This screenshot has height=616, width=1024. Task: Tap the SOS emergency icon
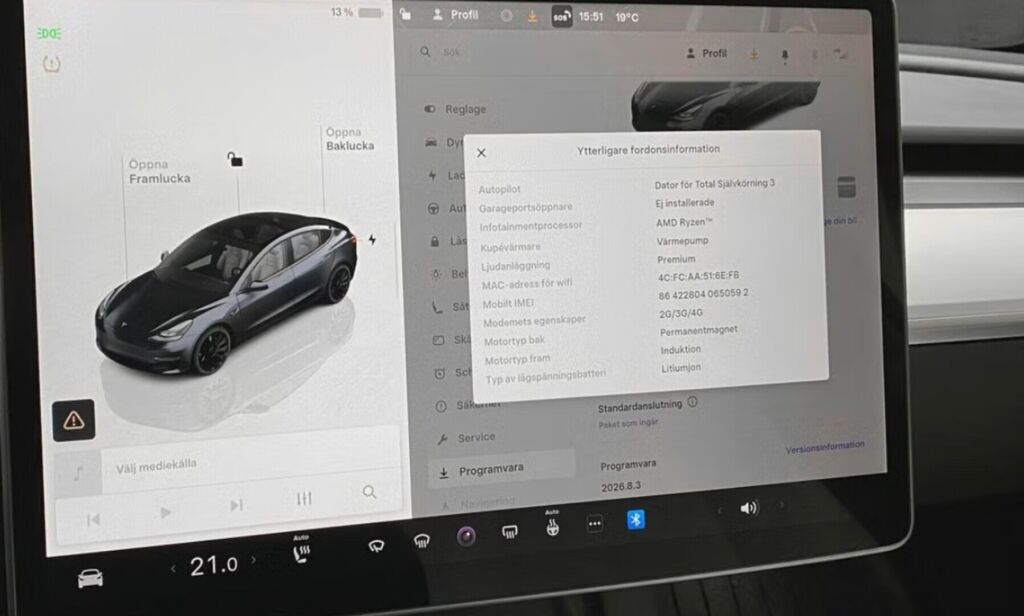562,17
